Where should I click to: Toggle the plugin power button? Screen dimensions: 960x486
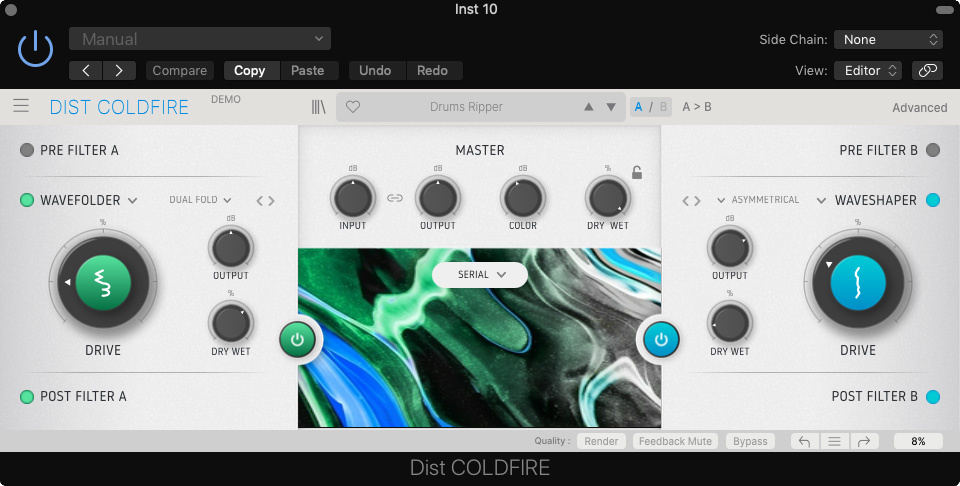point(36,49)
